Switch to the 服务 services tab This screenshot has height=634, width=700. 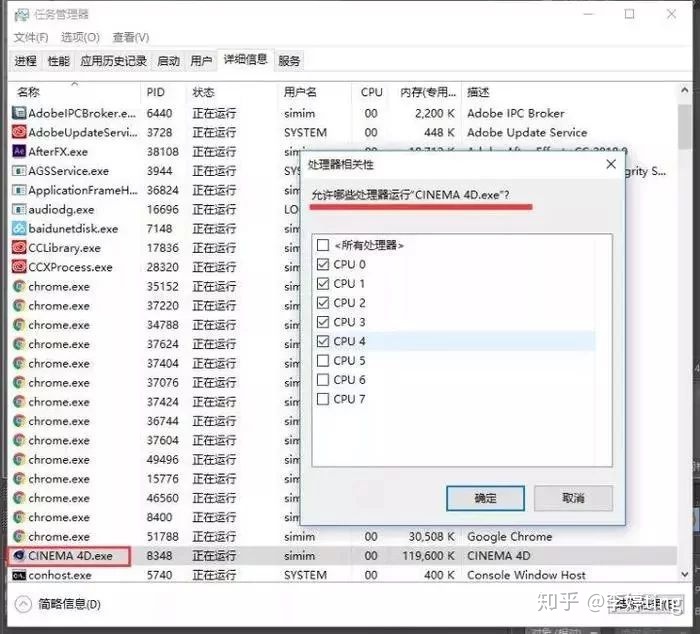[x=289, y=61]
